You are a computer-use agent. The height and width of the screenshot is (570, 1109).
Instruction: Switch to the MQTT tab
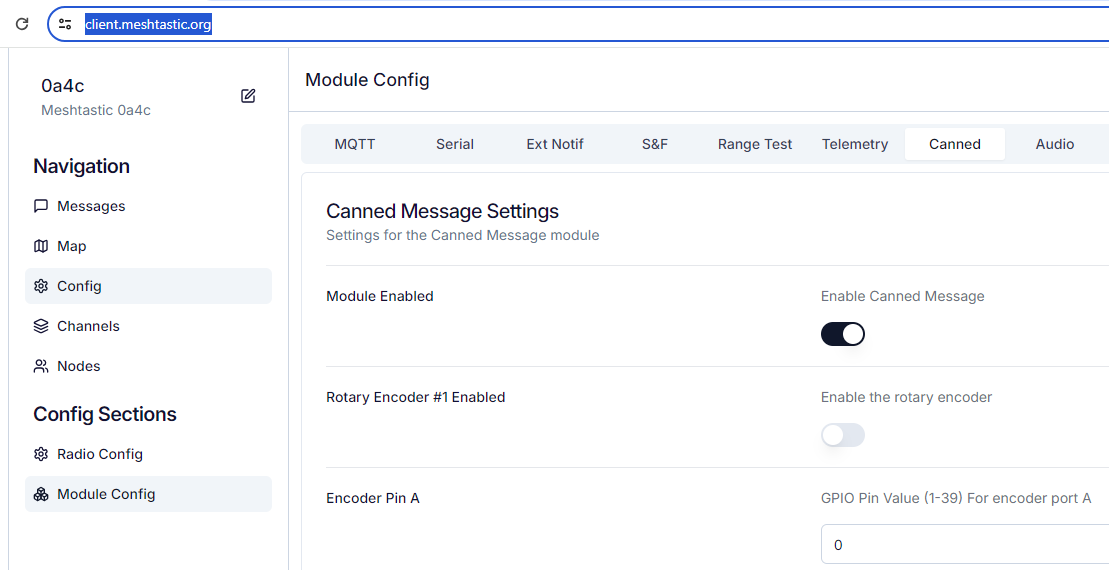point(355,144)
